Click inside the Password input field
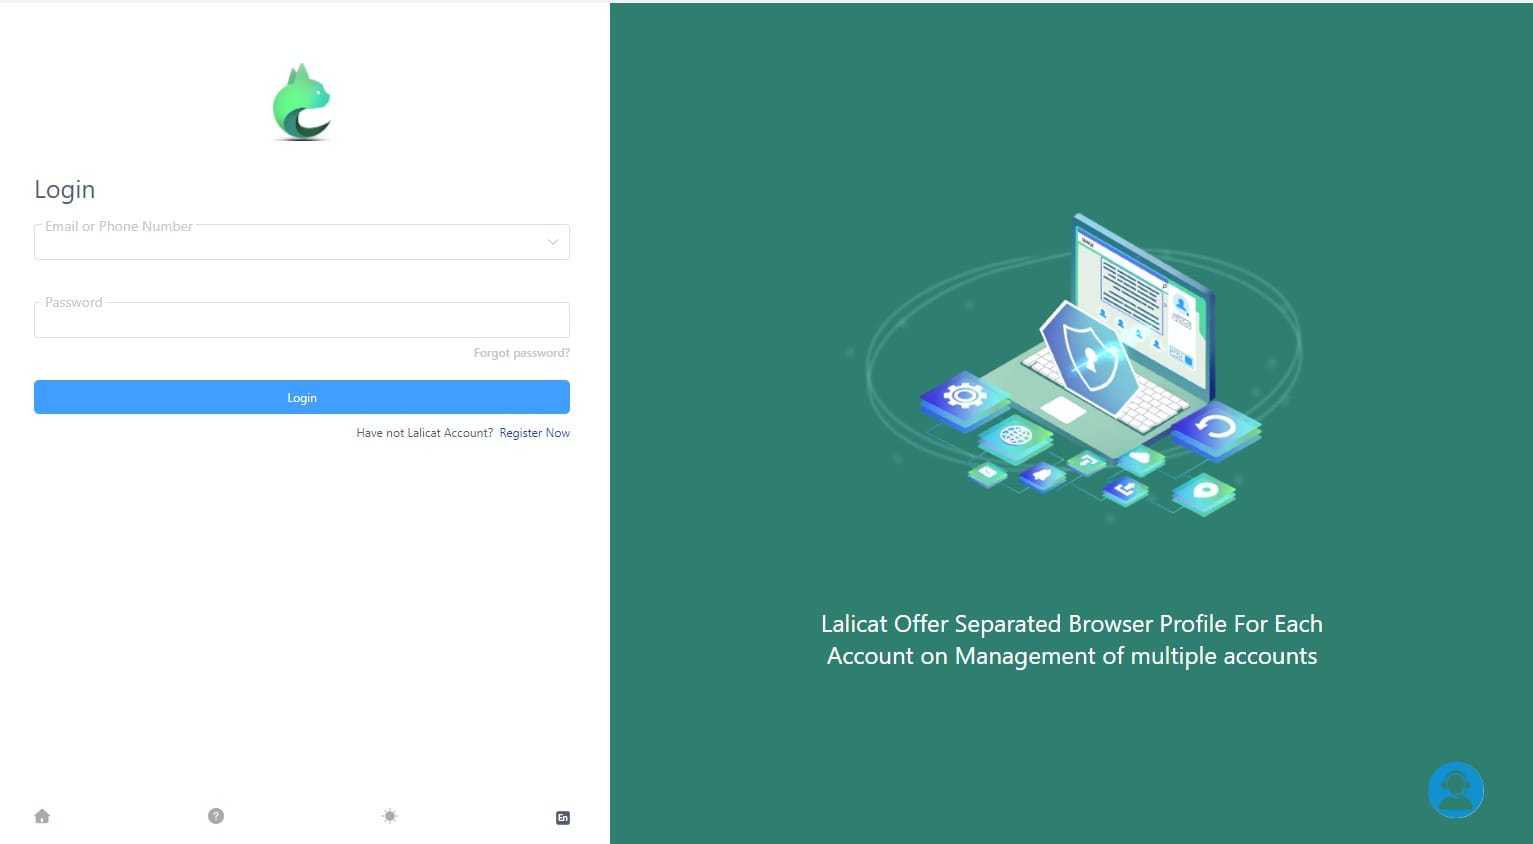The height and width of the screenshot is (844, 1533). [301, 319]
